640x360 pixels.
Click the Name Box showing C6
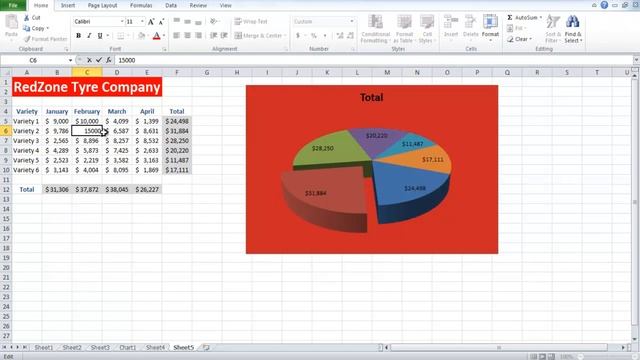point(33,60)
